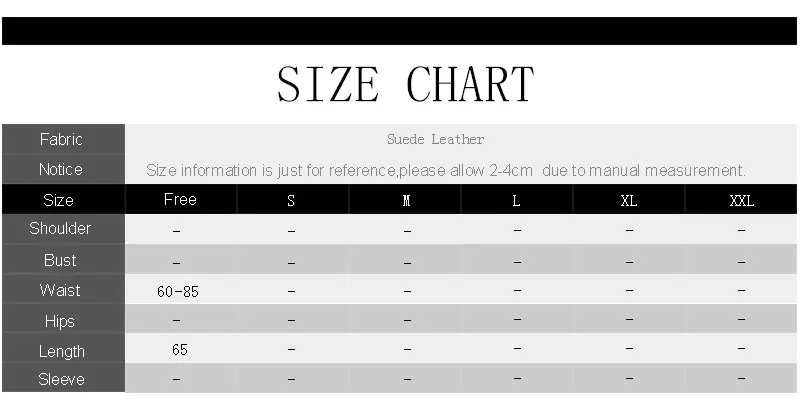Select the S size column header
The height and width of the screenshot is (400, 800).
coord(291,201)
